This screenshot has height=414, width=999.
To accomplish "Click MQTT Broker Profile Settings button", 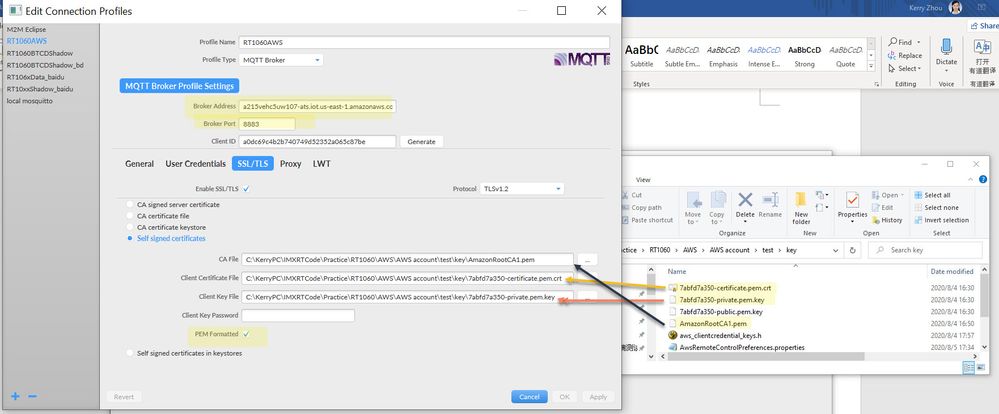I will coord(179,85).
